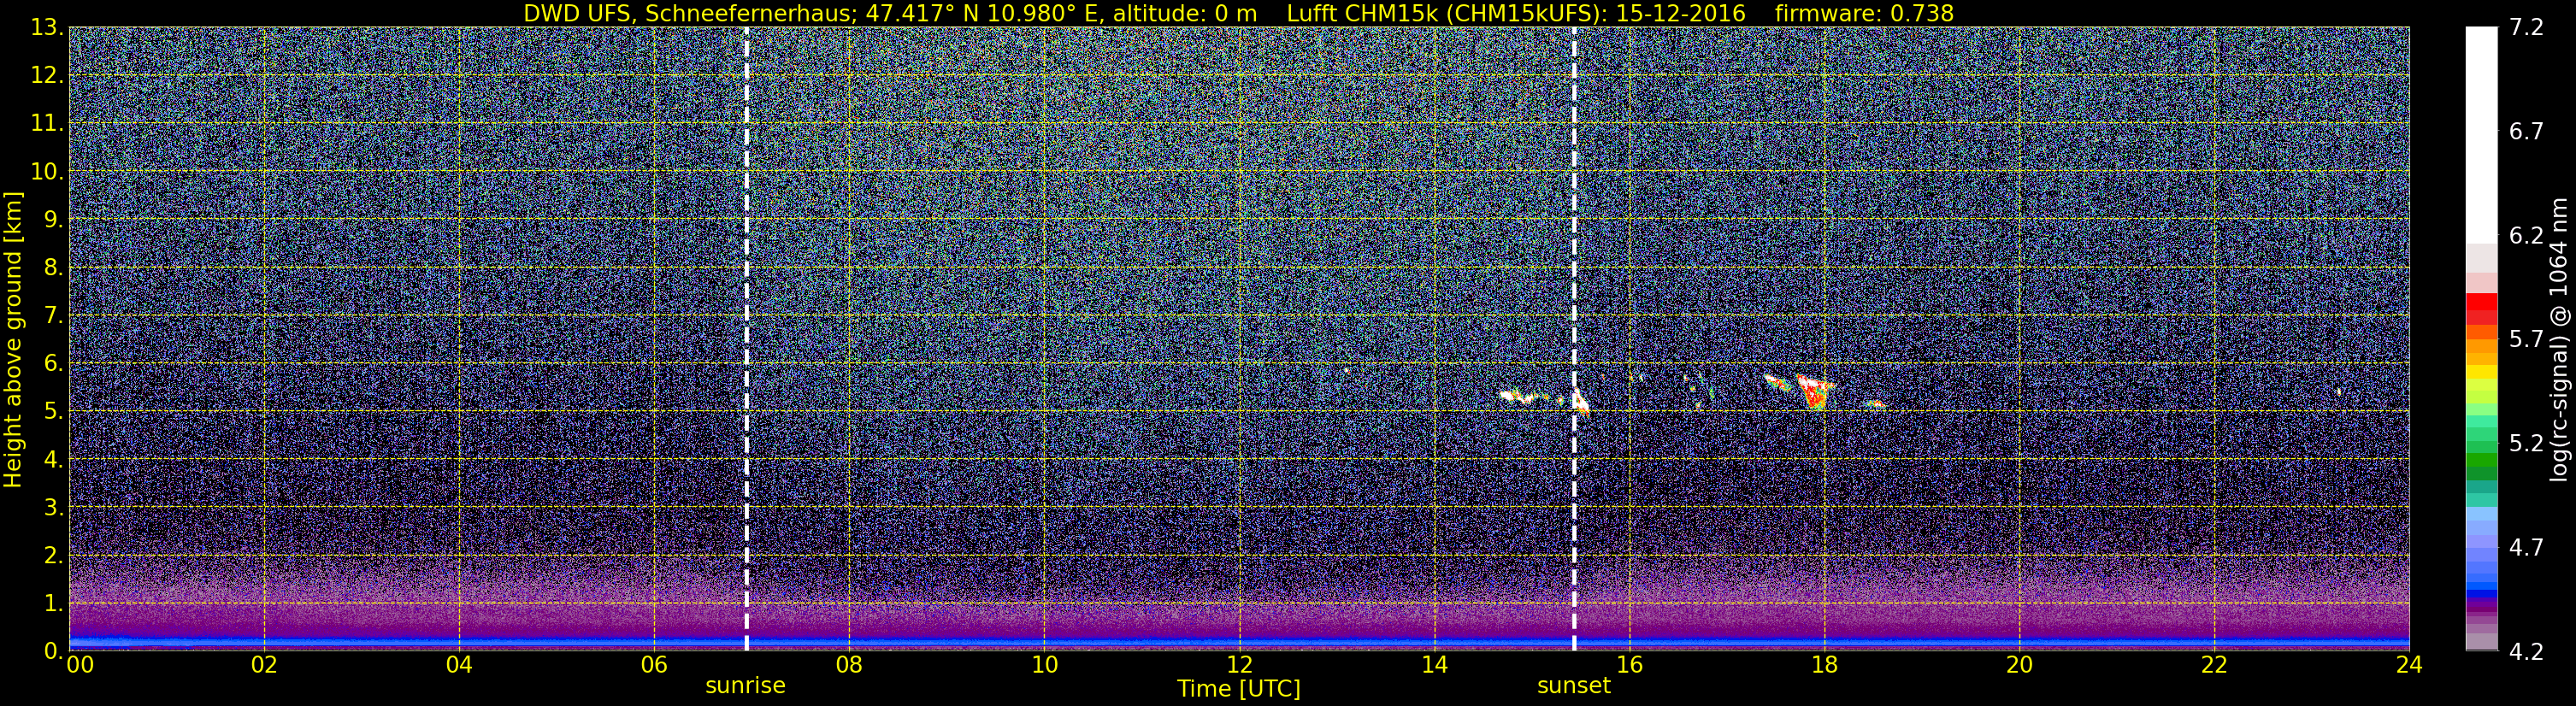The image size is (2576, 706).
Task: Click the 9 km height tick label
Action: point(53,220)
